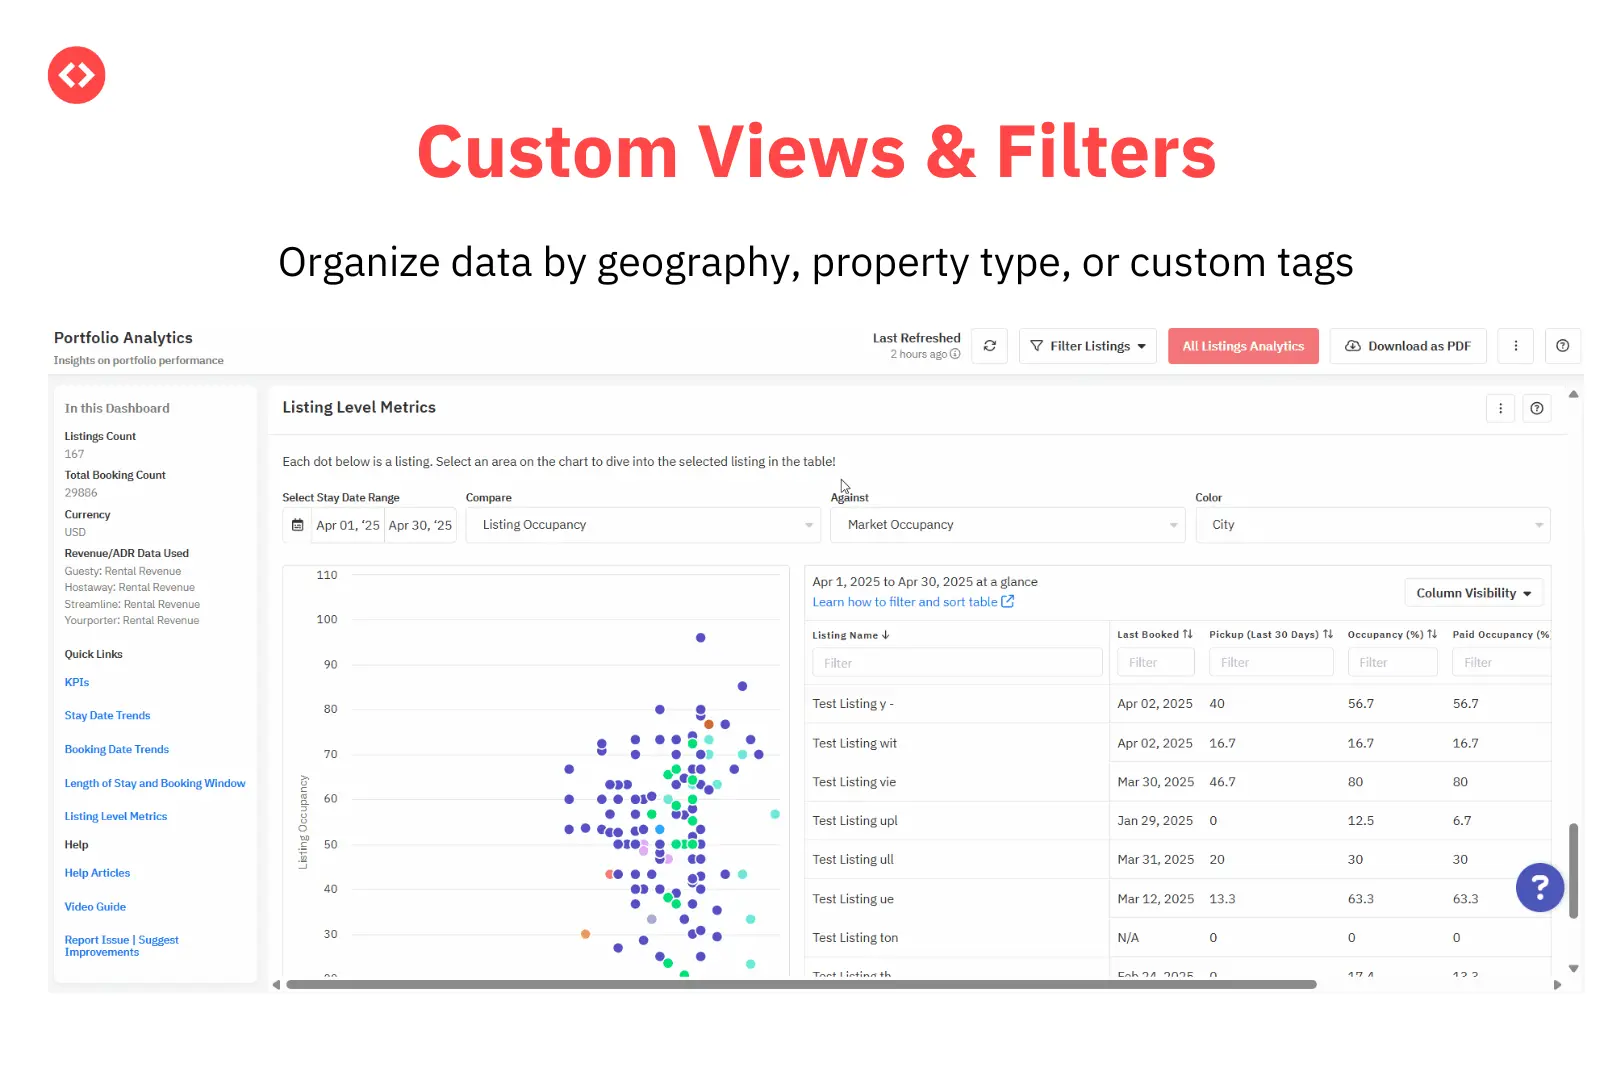Open Booking Date Trends quick link
The height and width of the screenshot is (1066, 1600).
click(x=116, y=750)
